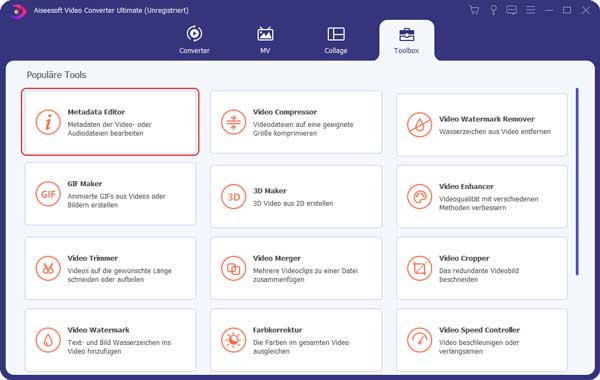Viewport: 600px width, 380px height.
Task: Click text '3D Video aus 2D erstellen'
Action: pyautogui.click(x=293, y=203)
